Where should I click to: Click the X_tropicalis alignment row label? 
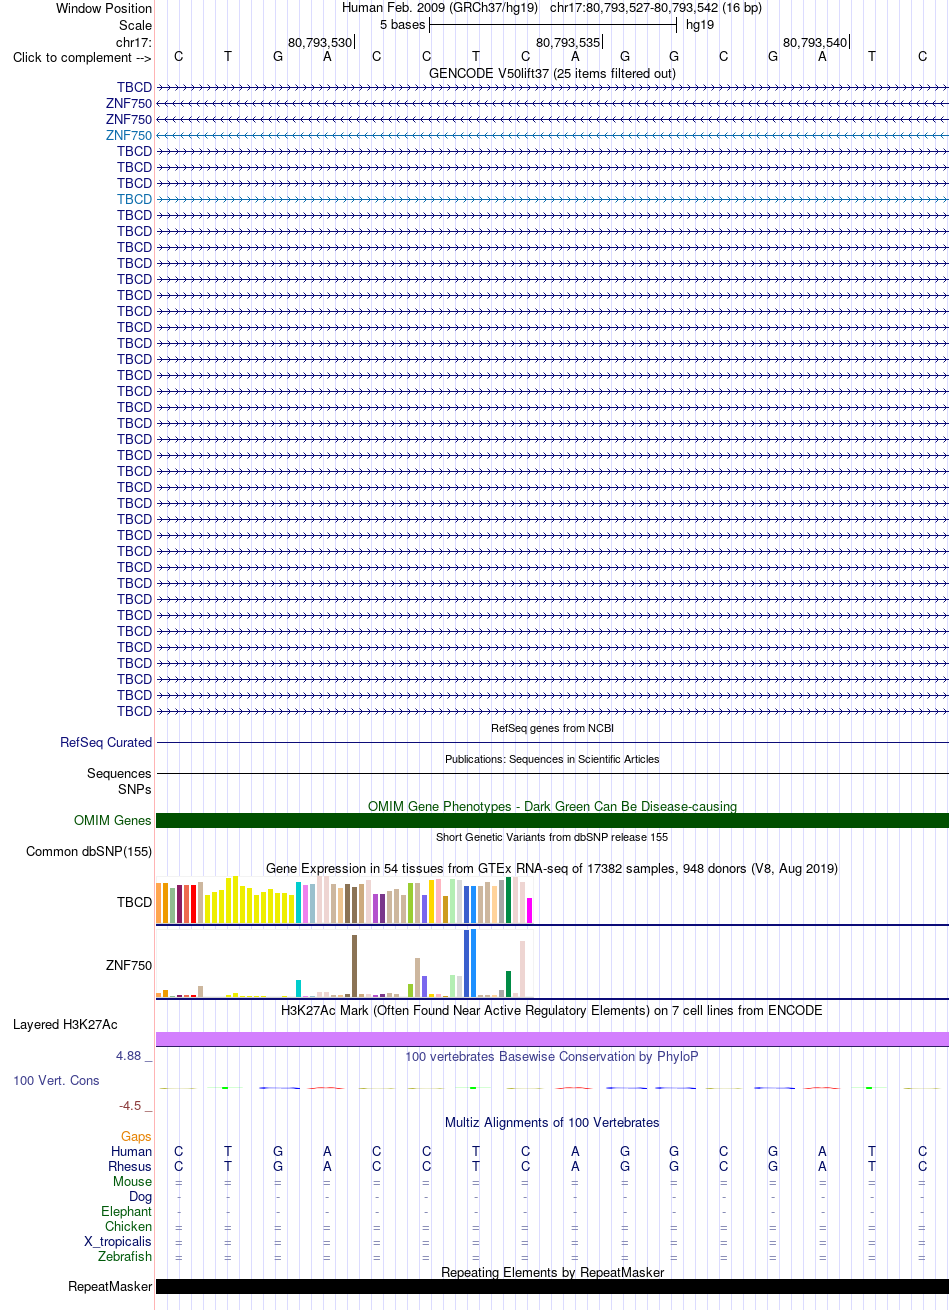(x=119, y=1242)
